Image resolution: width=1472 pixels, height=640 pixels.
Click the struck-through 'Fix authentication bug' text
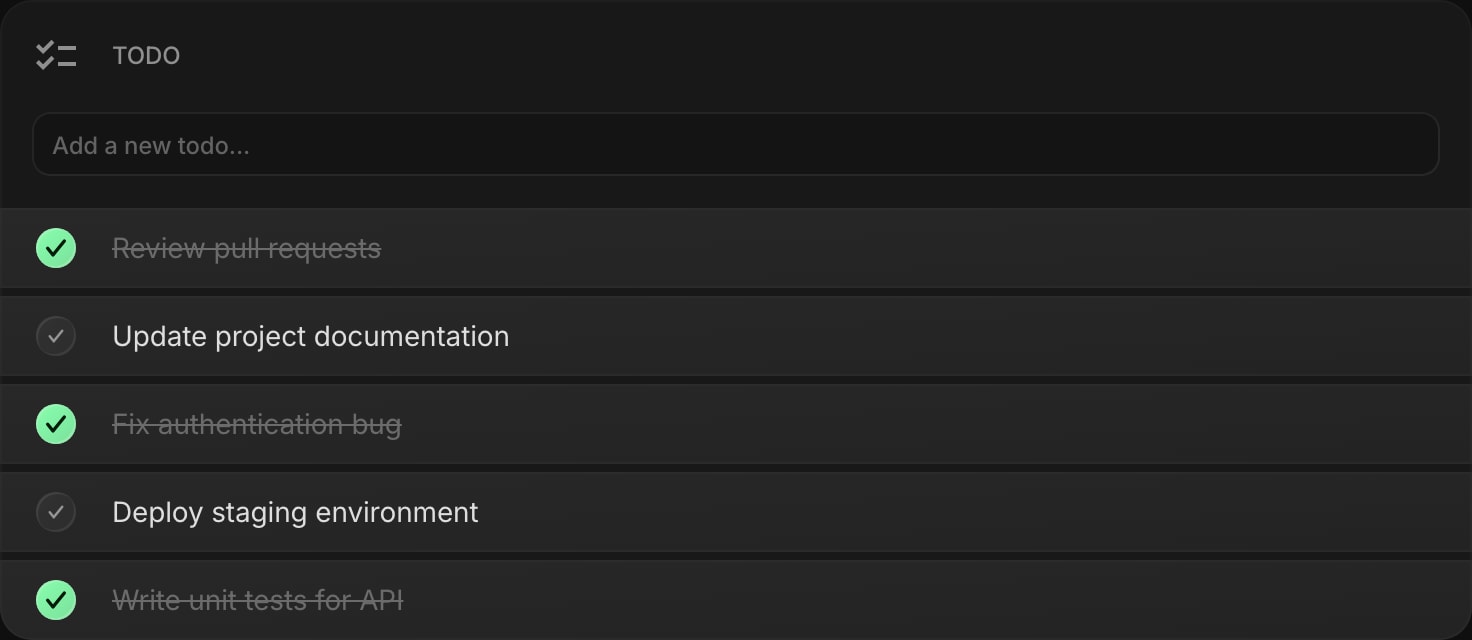(257, 424)
